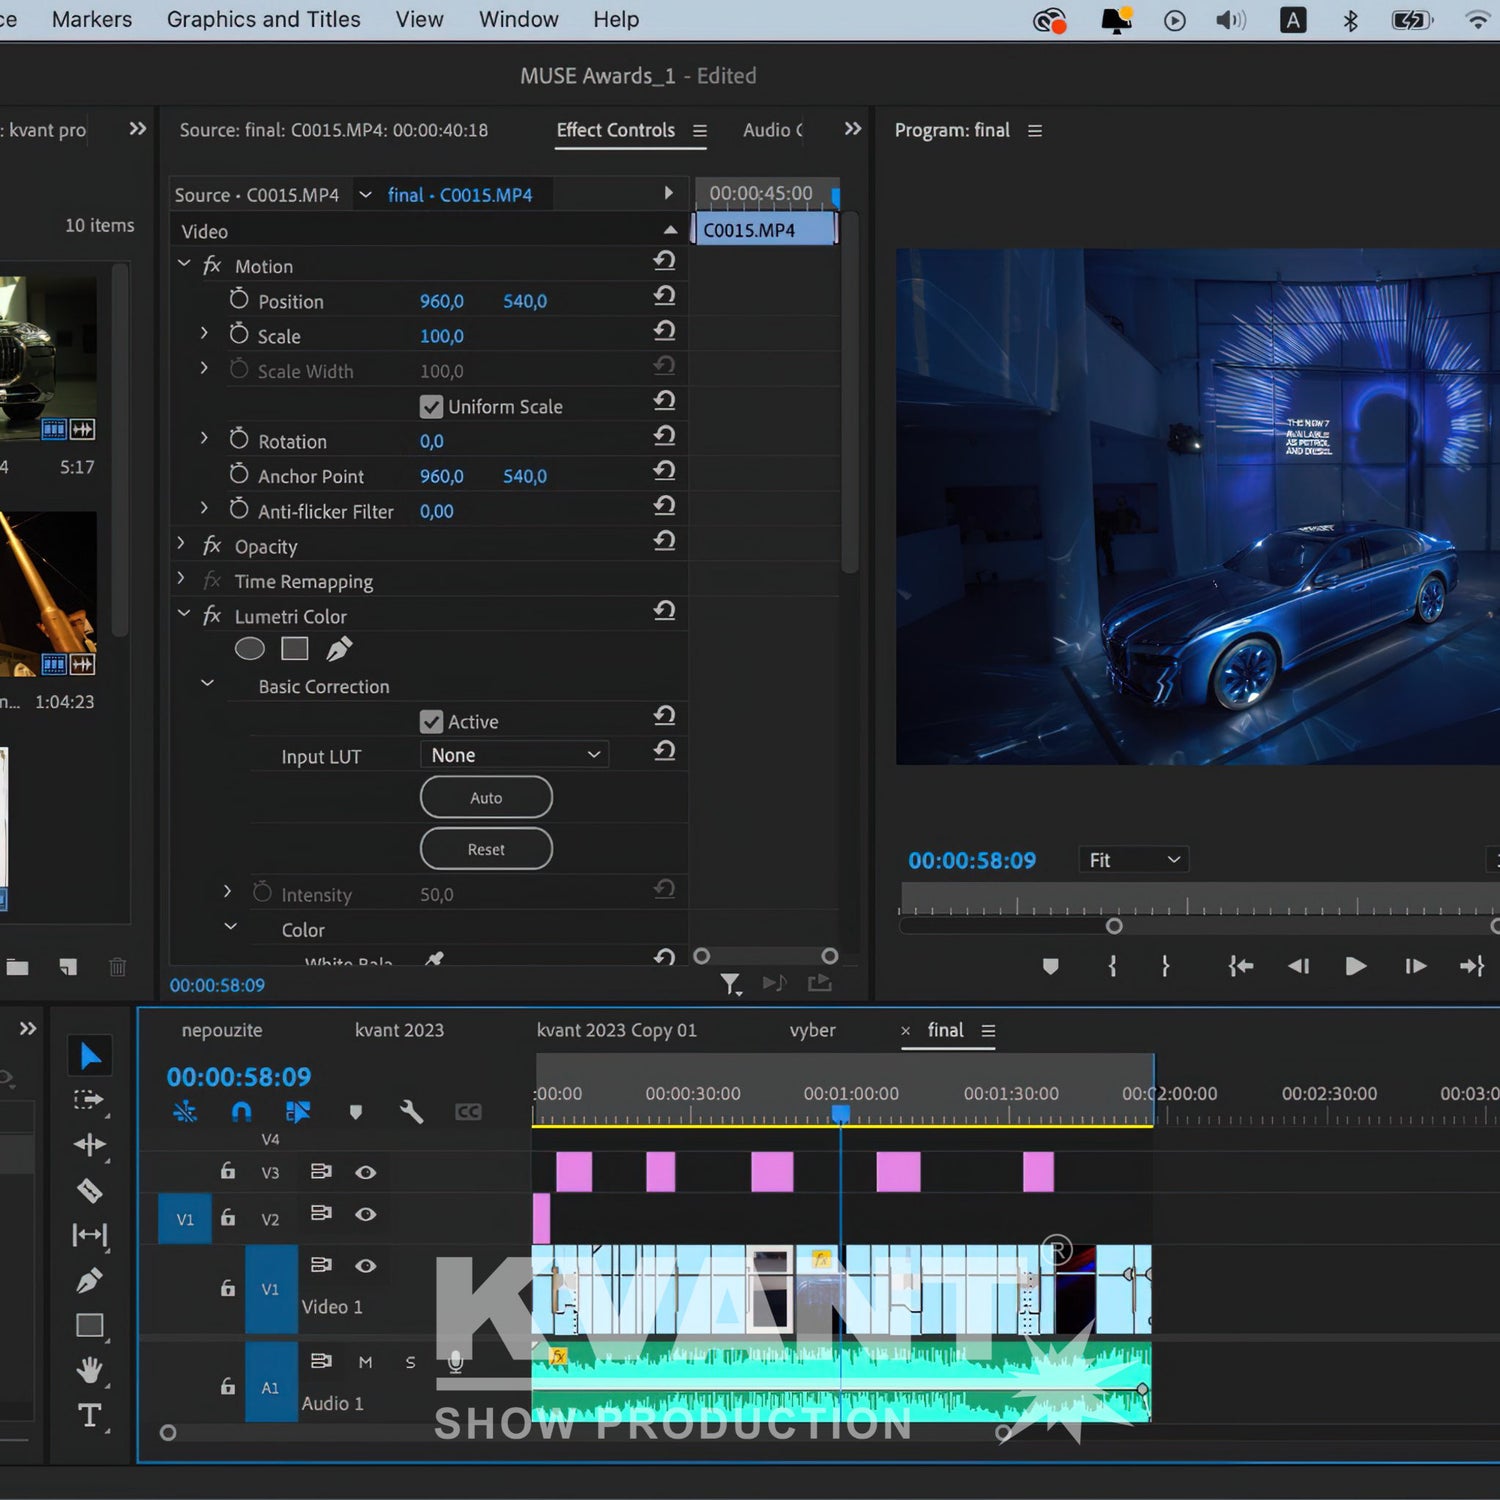Reset the Position parameter
The image size is (1500, 1500).
coord(664,296)
